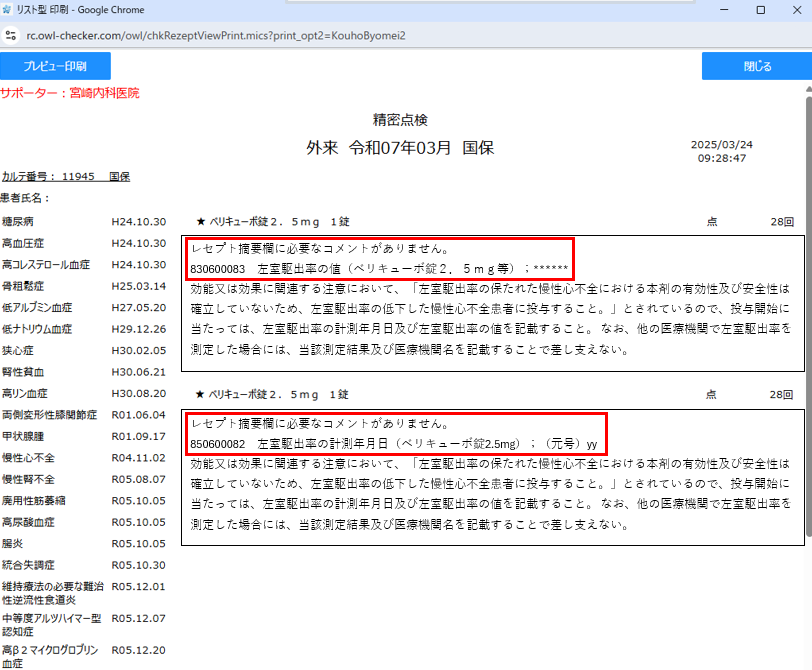Close the Chrome window

click(797, 10)
